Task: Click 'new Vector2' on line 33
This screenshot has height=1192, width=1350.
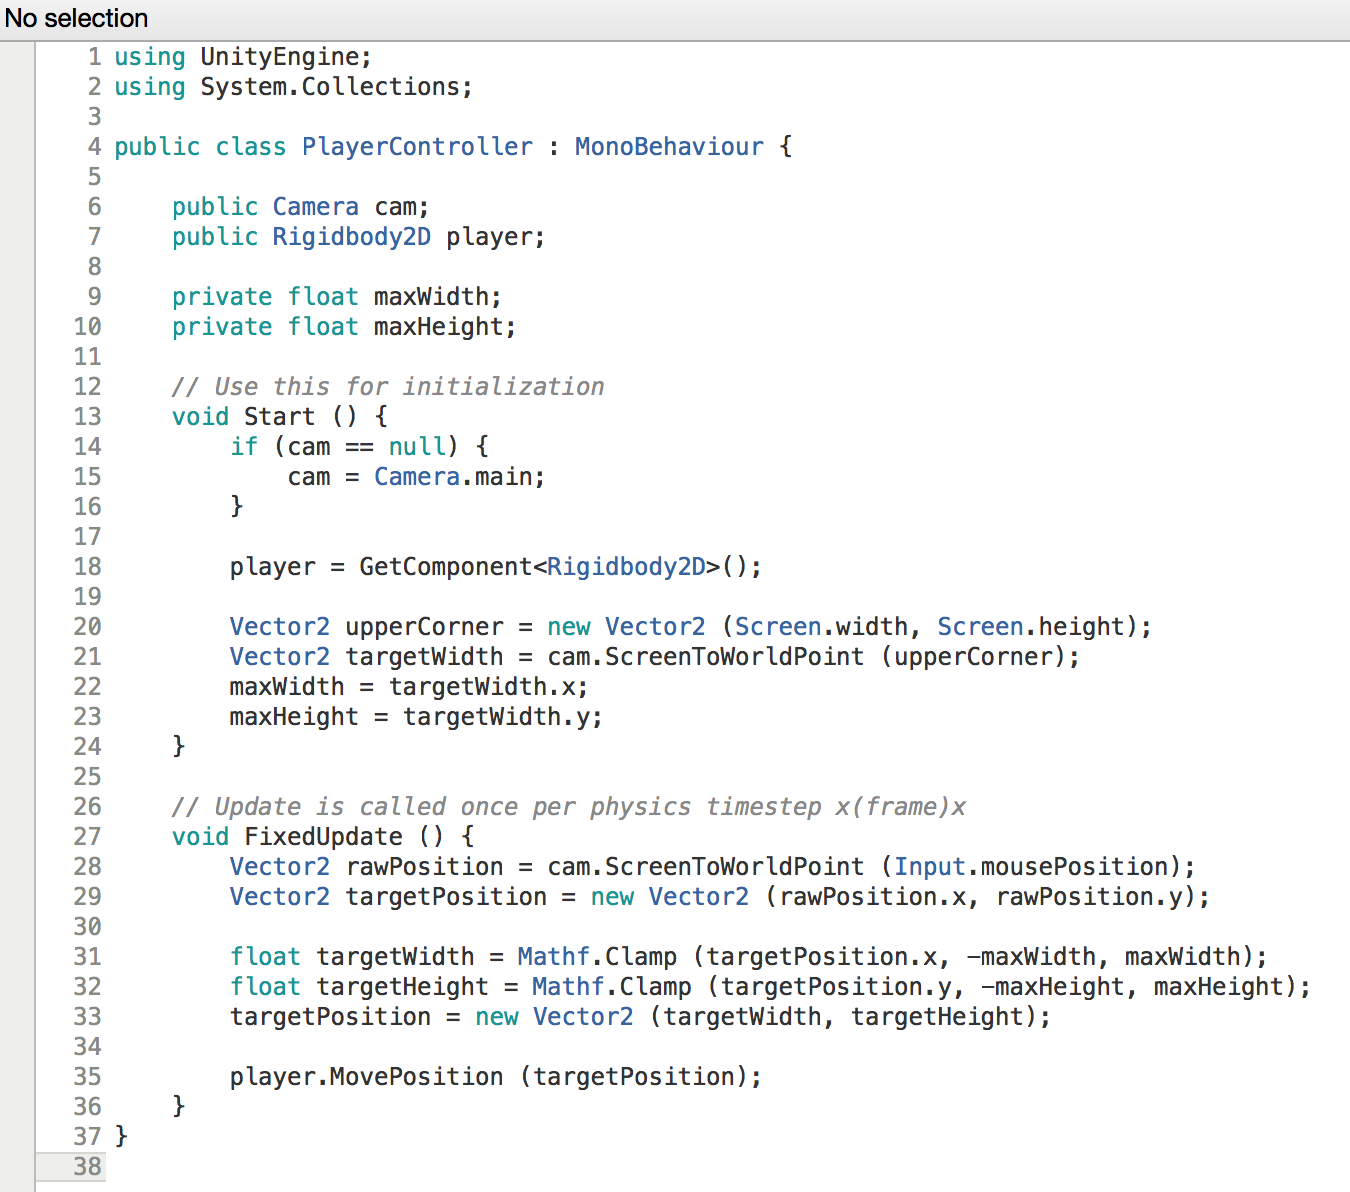Action: [554, 1017]
